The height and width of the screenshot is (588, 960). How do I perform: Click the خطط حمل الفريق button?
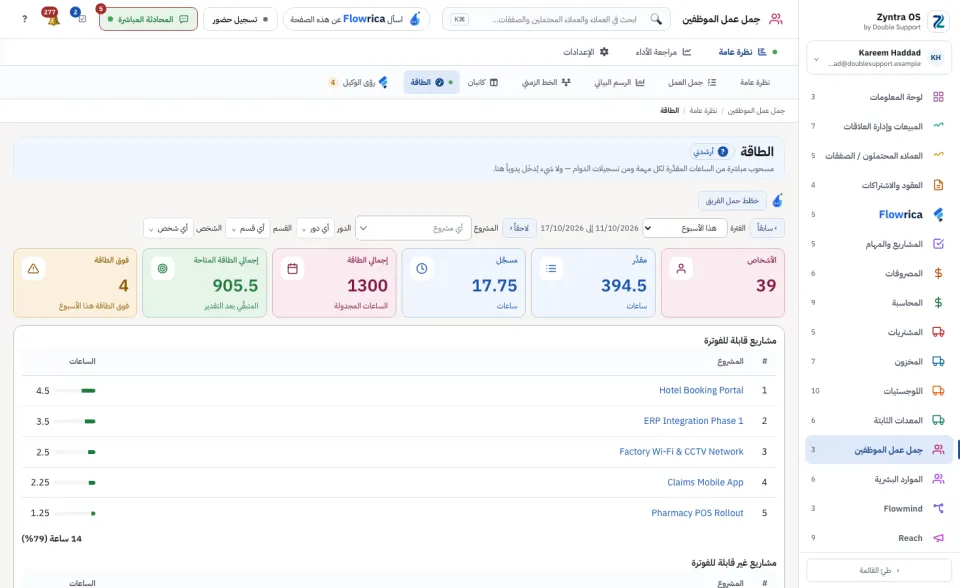pyautogui.click(x=732, y=200)
